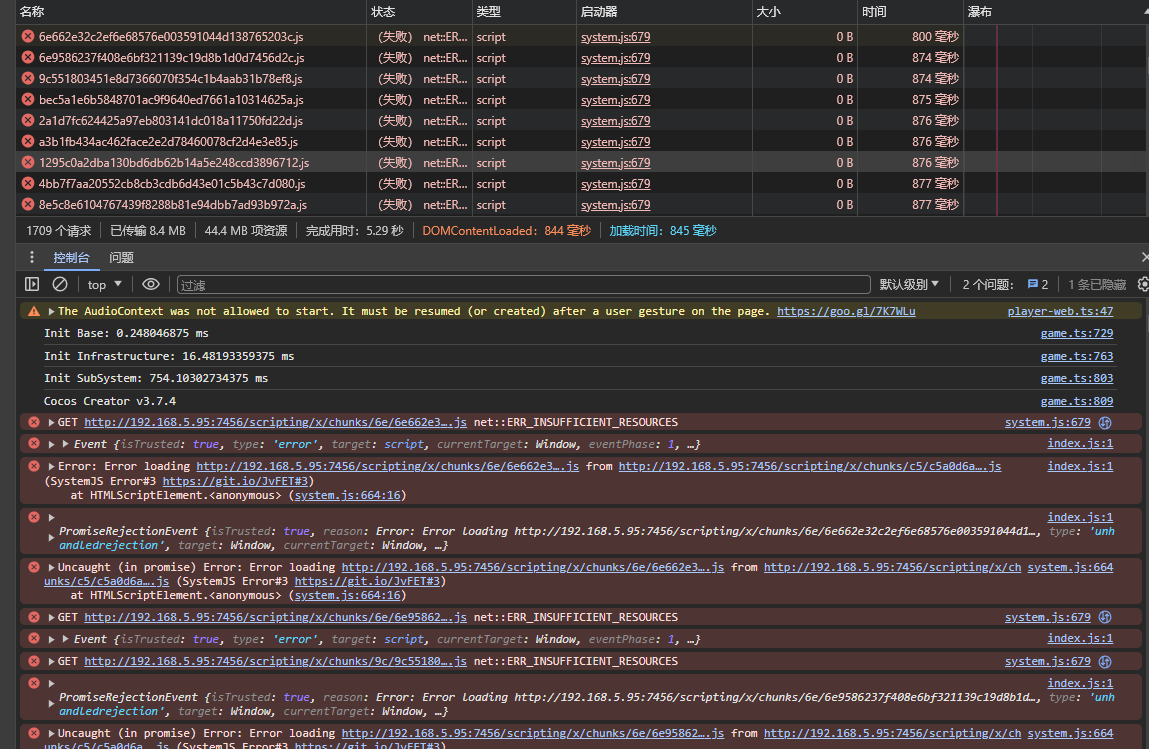Click the 2 个问题 issues counter
Screen dimensions: 1149x749
(x=988, y=284)
